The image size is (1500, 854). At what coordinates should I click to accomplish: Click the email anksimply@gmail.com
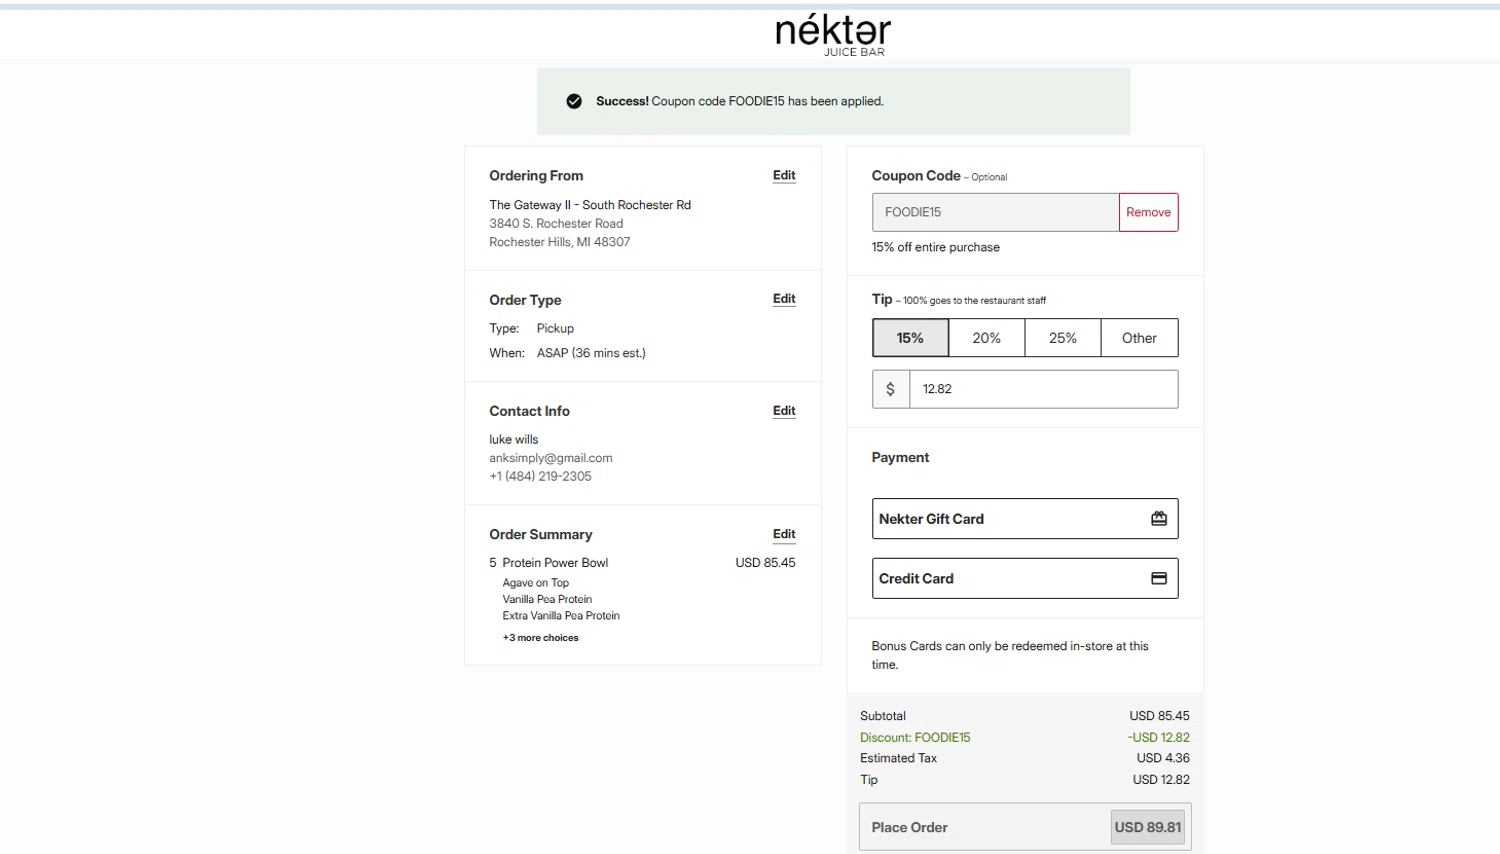pyautogui.click(x=550, y=458)
